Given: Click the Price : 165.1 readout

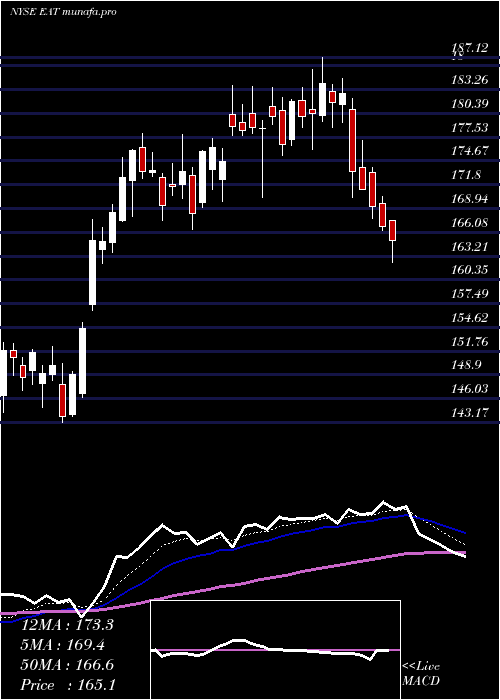Looking at the screenshot, I should [67, 685].
